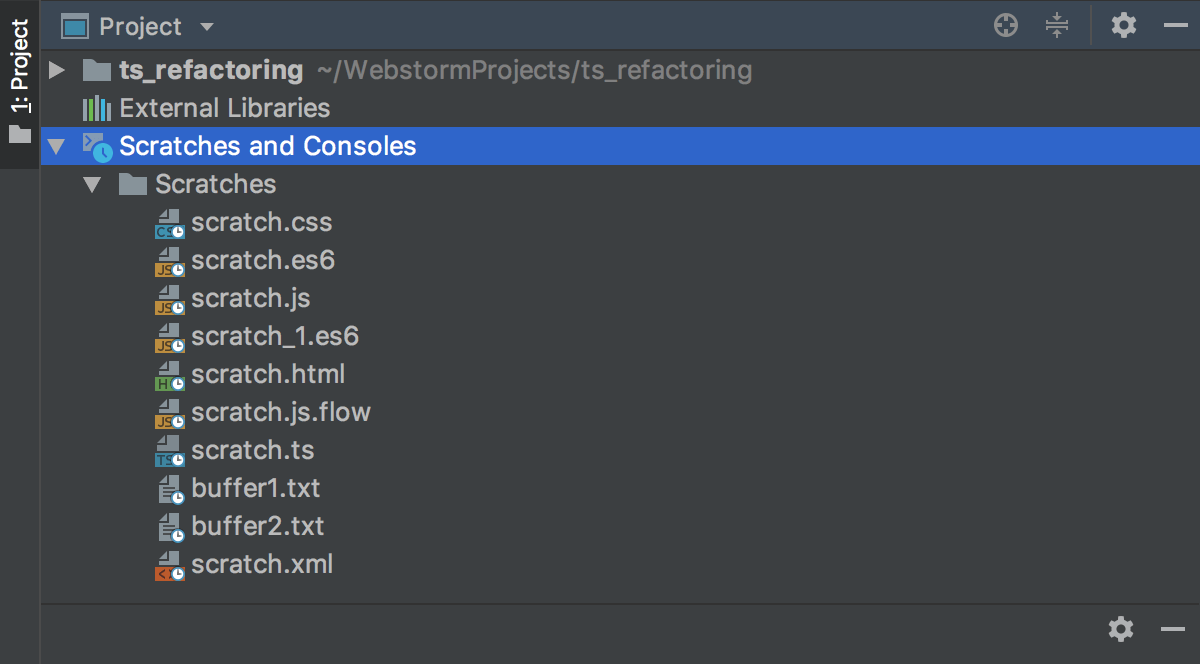
Task: Open the Project view dropdown
Action: pyautogui.click(x=207, y=27)
